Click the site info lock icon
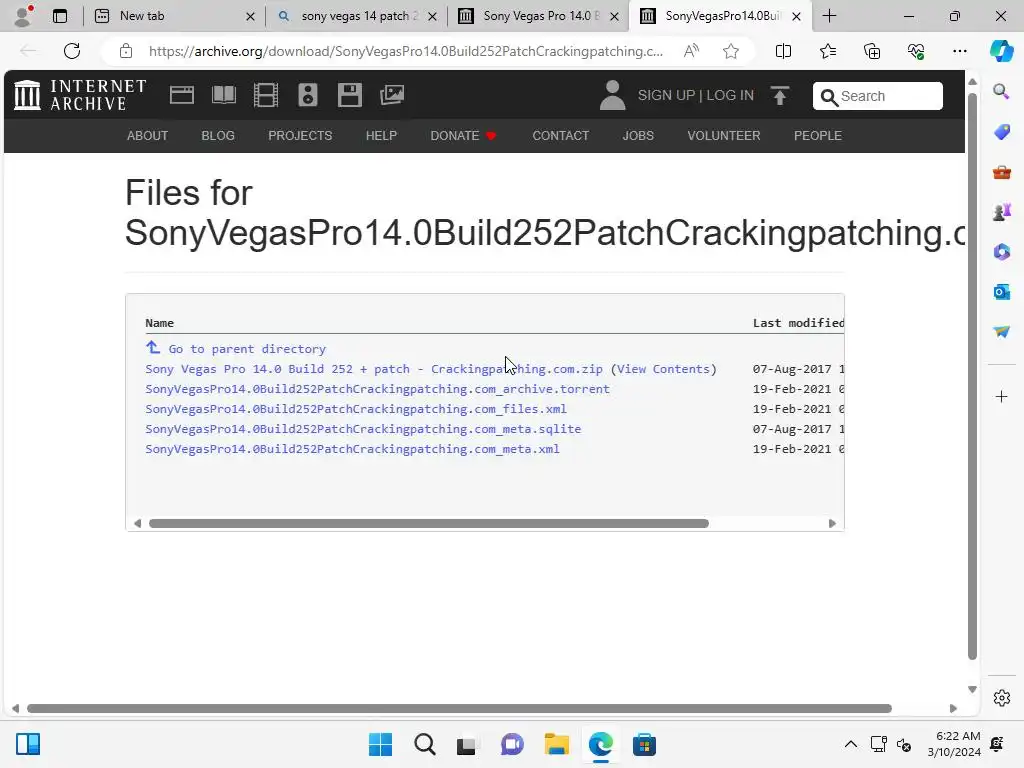 (x=126, y=51)
